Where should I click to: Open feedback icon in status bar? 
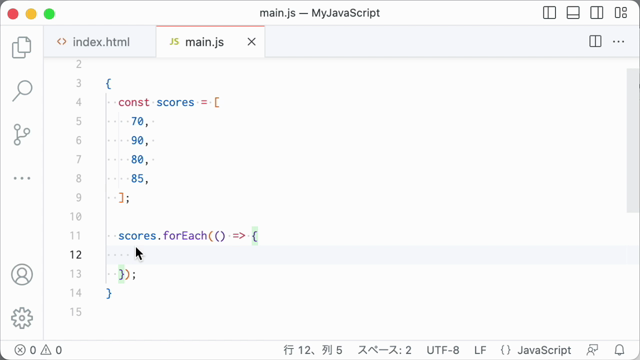click(x=592, y=350)
